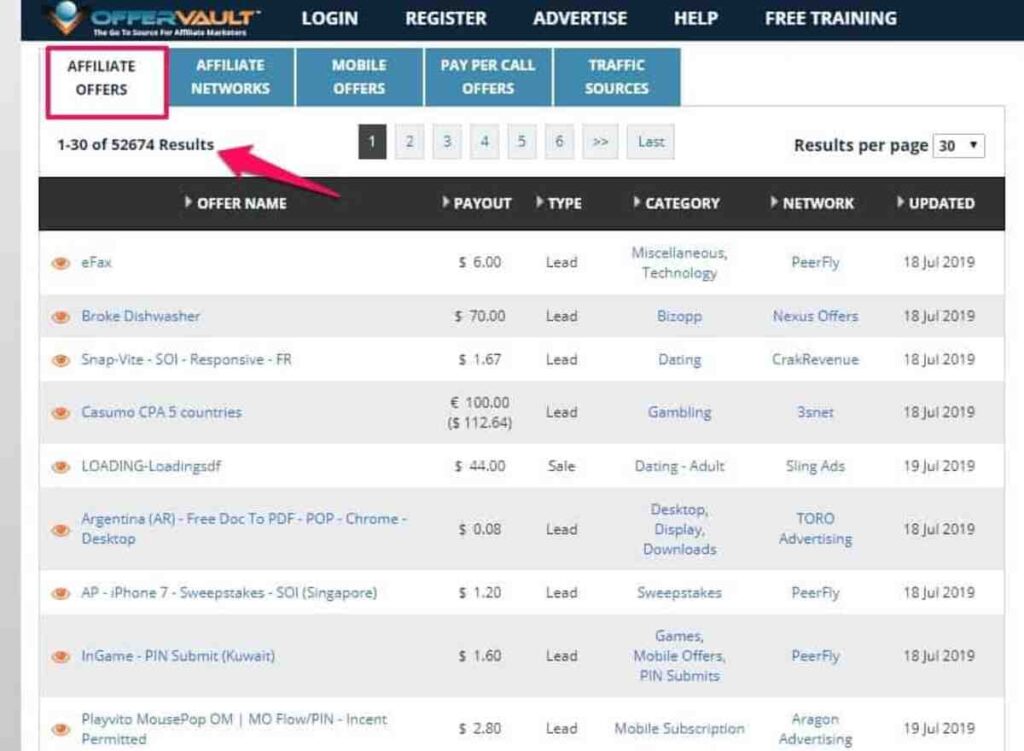Open the Broke Dishwasher offer
The height and width of the screenshot is (751, 1024).
point(141,316)
